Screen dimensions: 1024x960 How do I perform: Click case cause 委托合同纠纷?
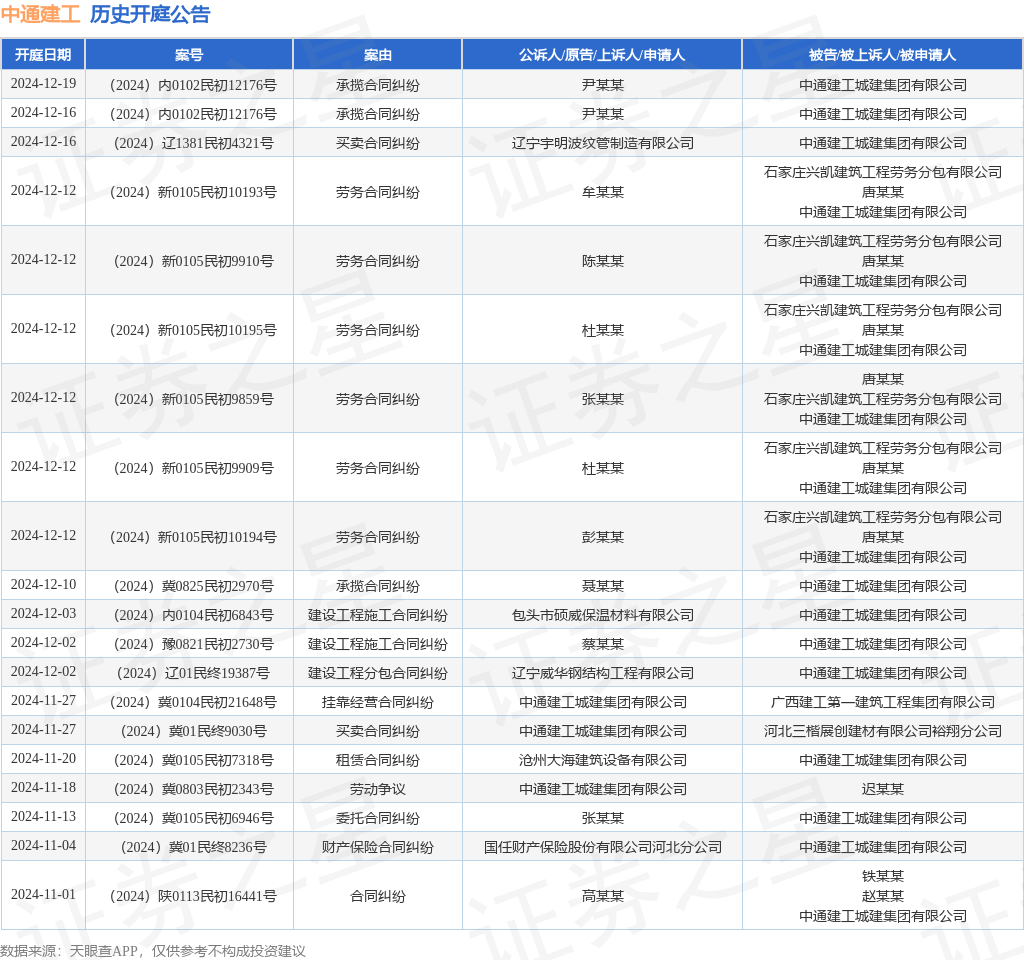click(377, 818)
